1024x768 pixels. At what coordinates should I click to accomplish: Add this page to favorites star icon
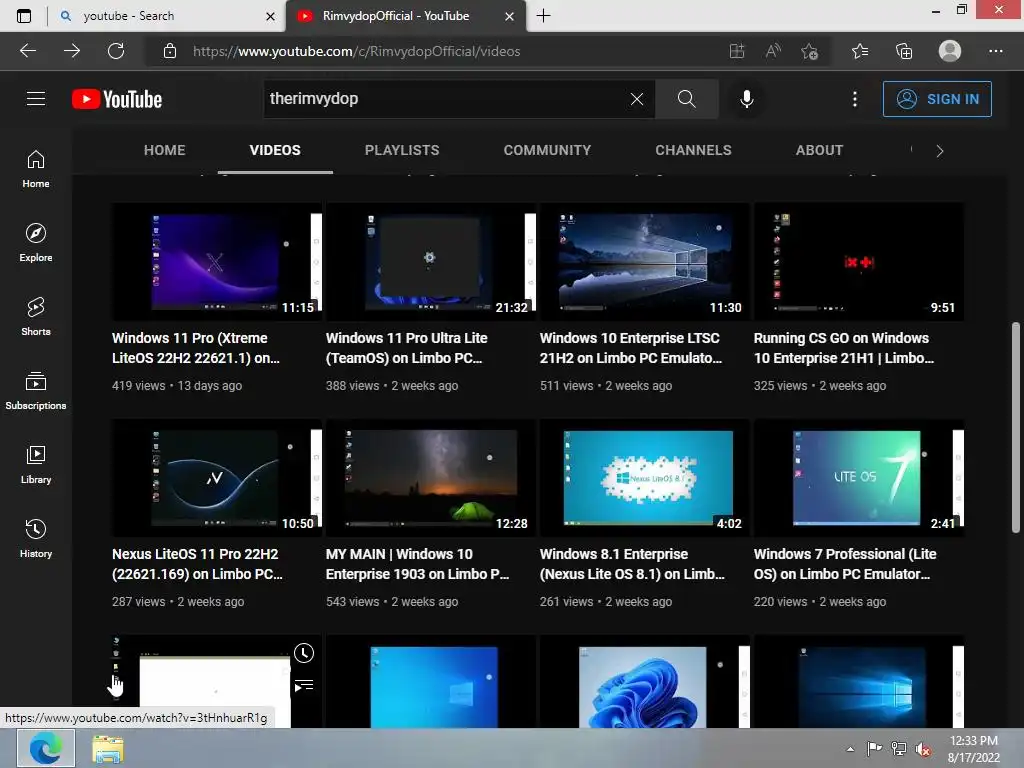point(810,51)
